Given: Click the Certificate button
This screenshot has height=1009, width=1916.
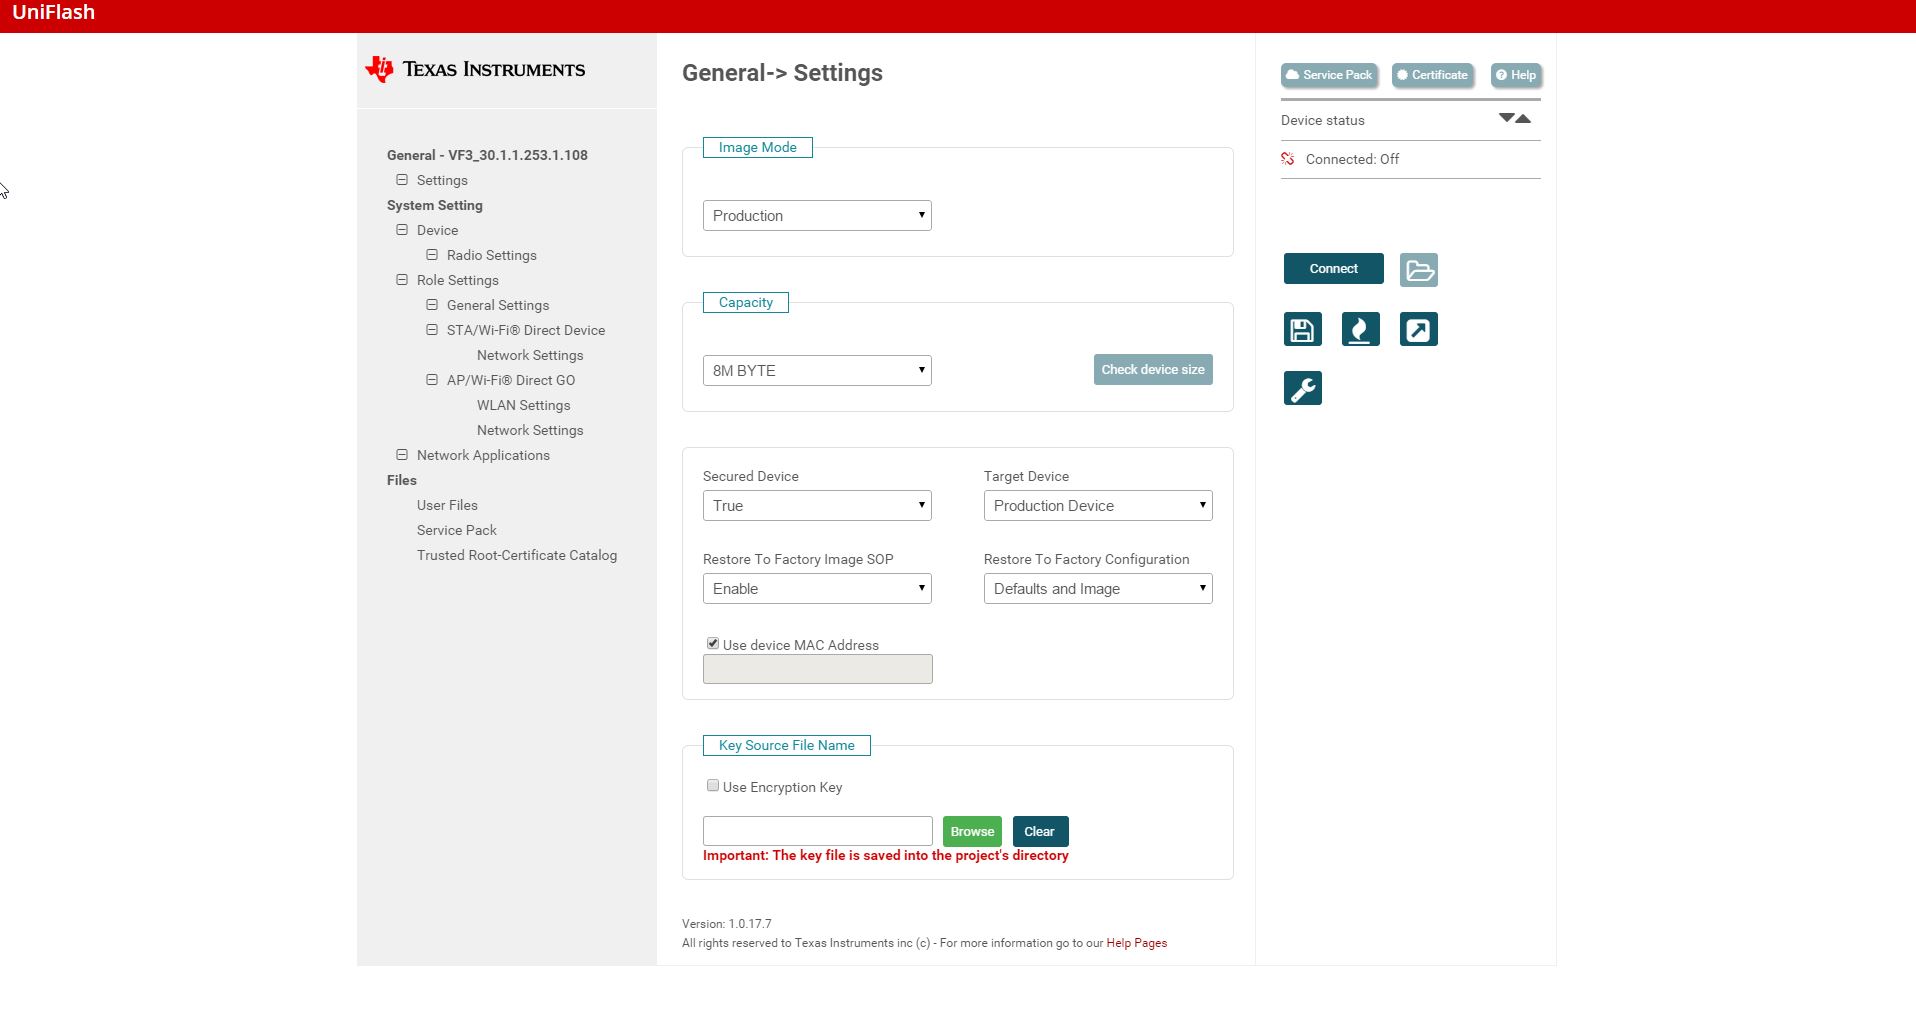Looking at the screenshot, I should click(1433, 75).
